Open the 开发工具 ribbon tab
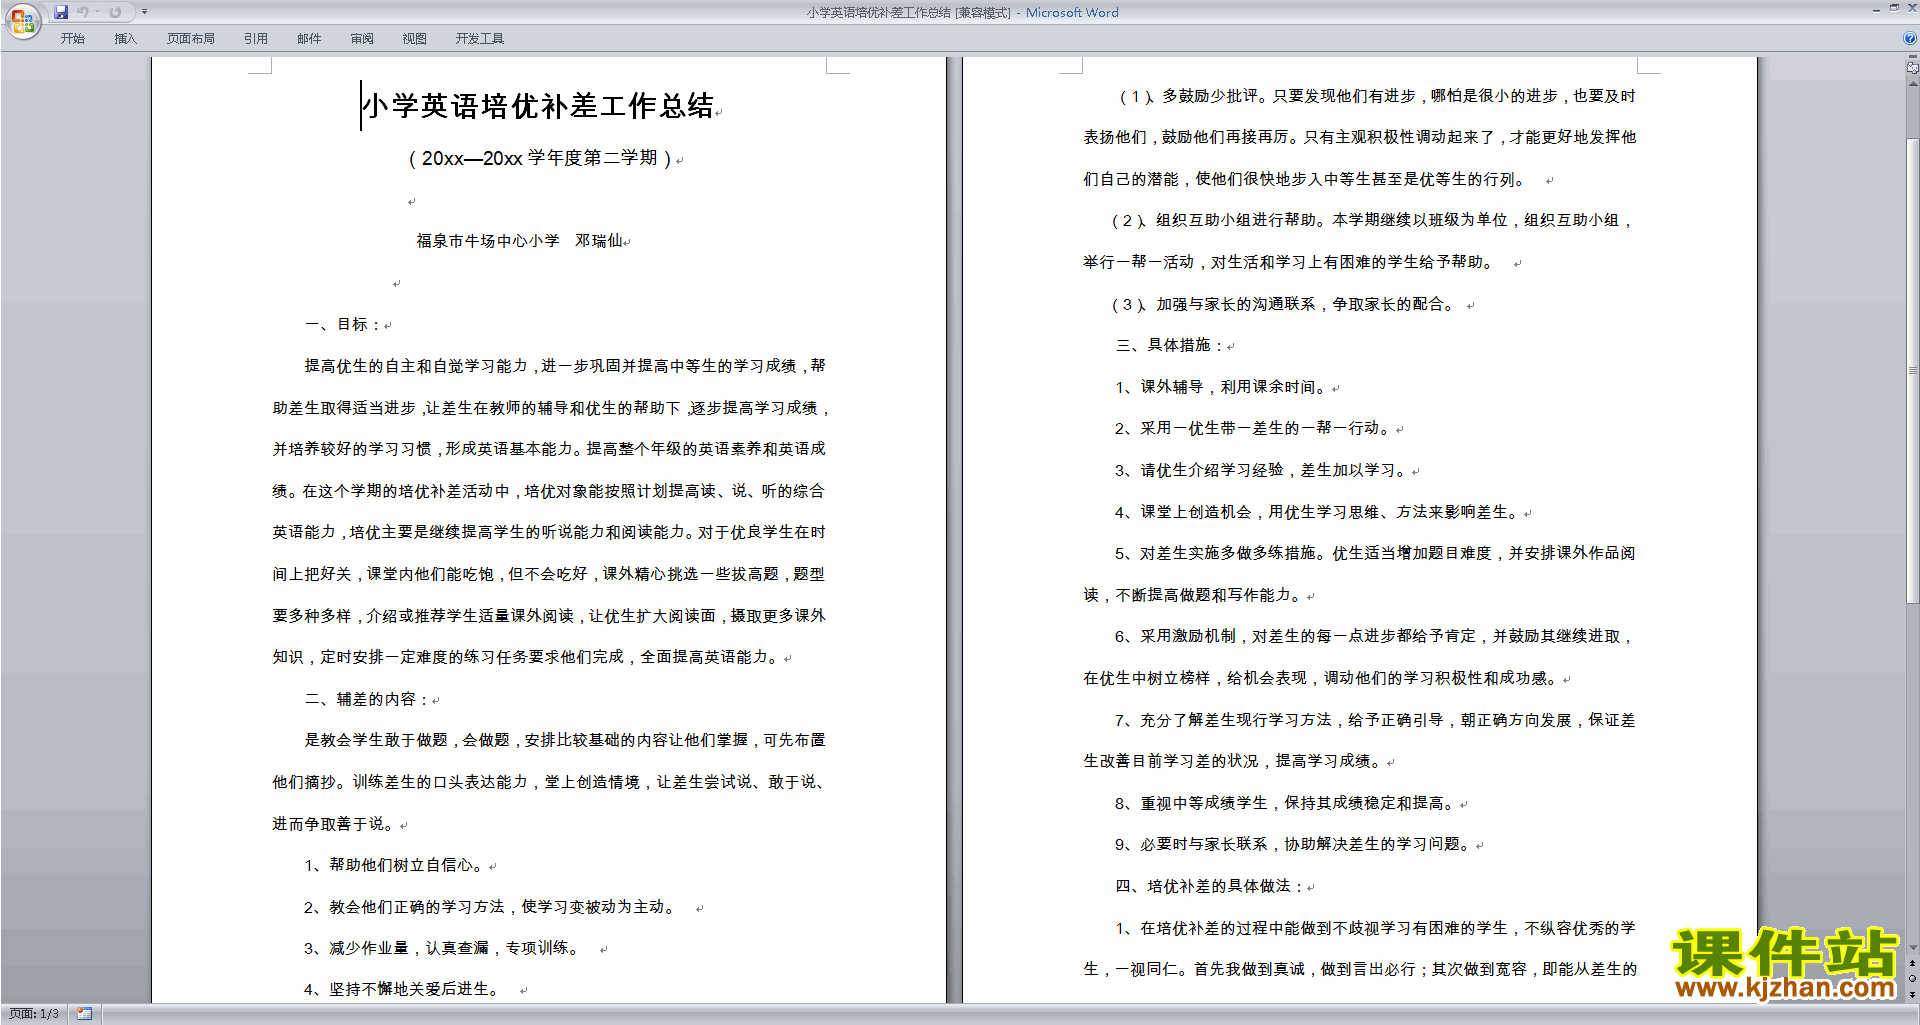The width and height of the screenshot is (1920, 1025). 480,38
